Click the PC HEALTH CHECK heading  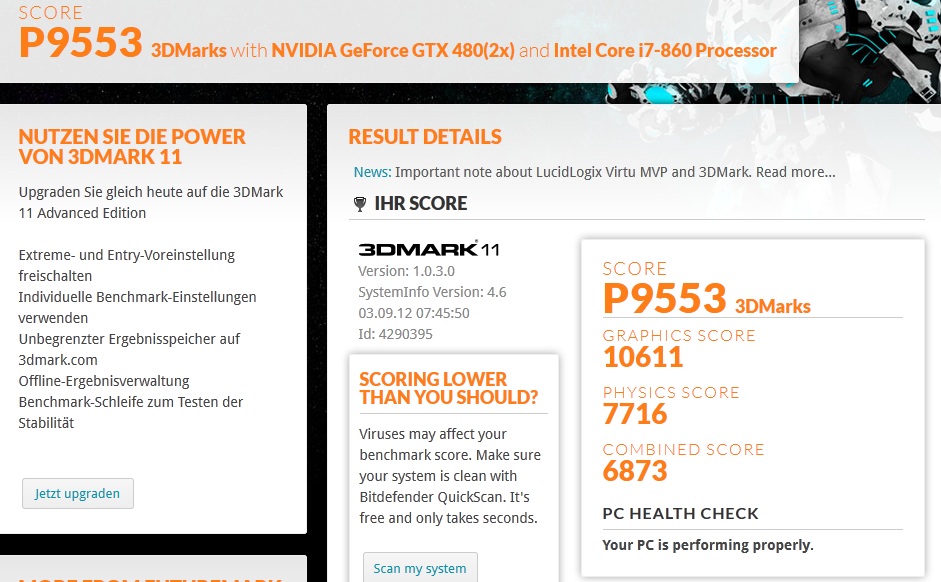[681, 514]
